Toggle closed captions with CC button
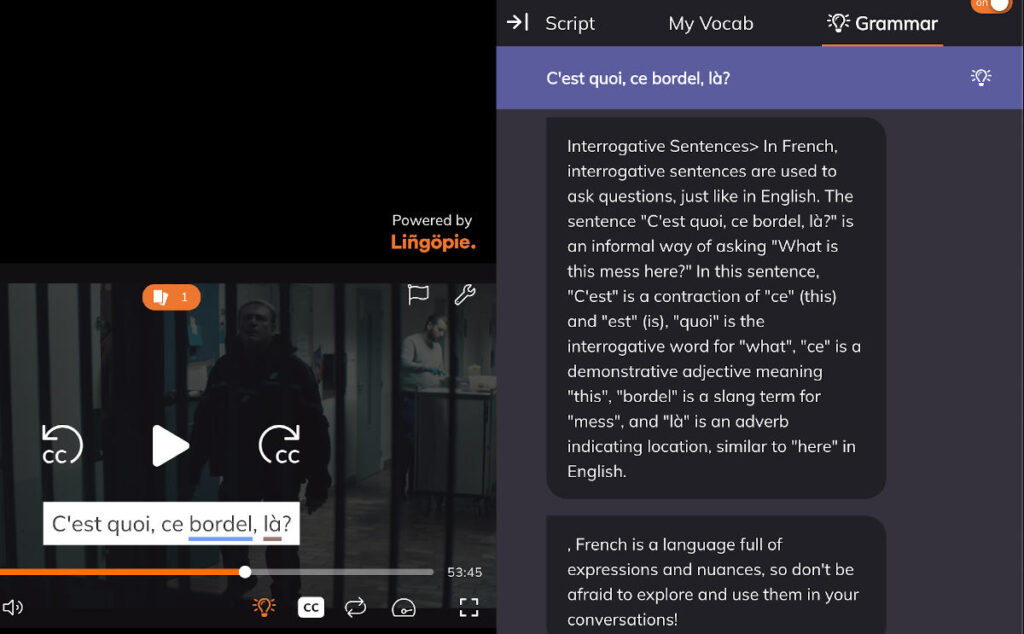The width and height of the screenshot is (1024, 634). click(x=311, y=607)
